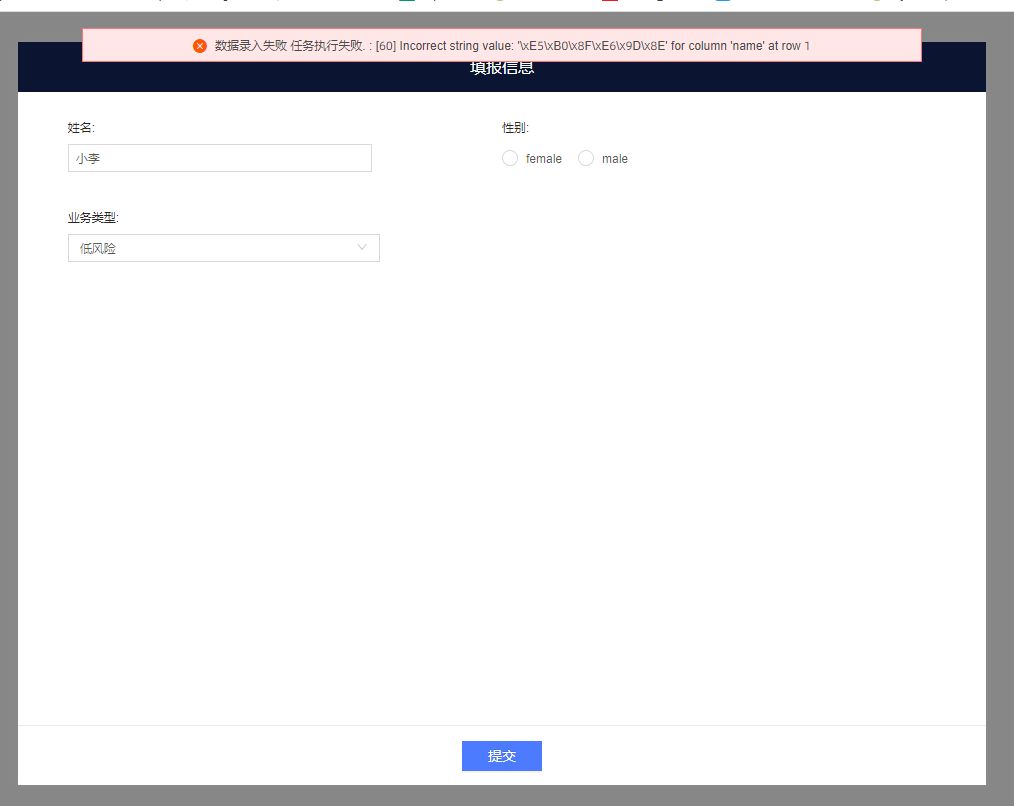
Task: Expand the dropdown using its chevron arrow
Action: tap(362, 248)
